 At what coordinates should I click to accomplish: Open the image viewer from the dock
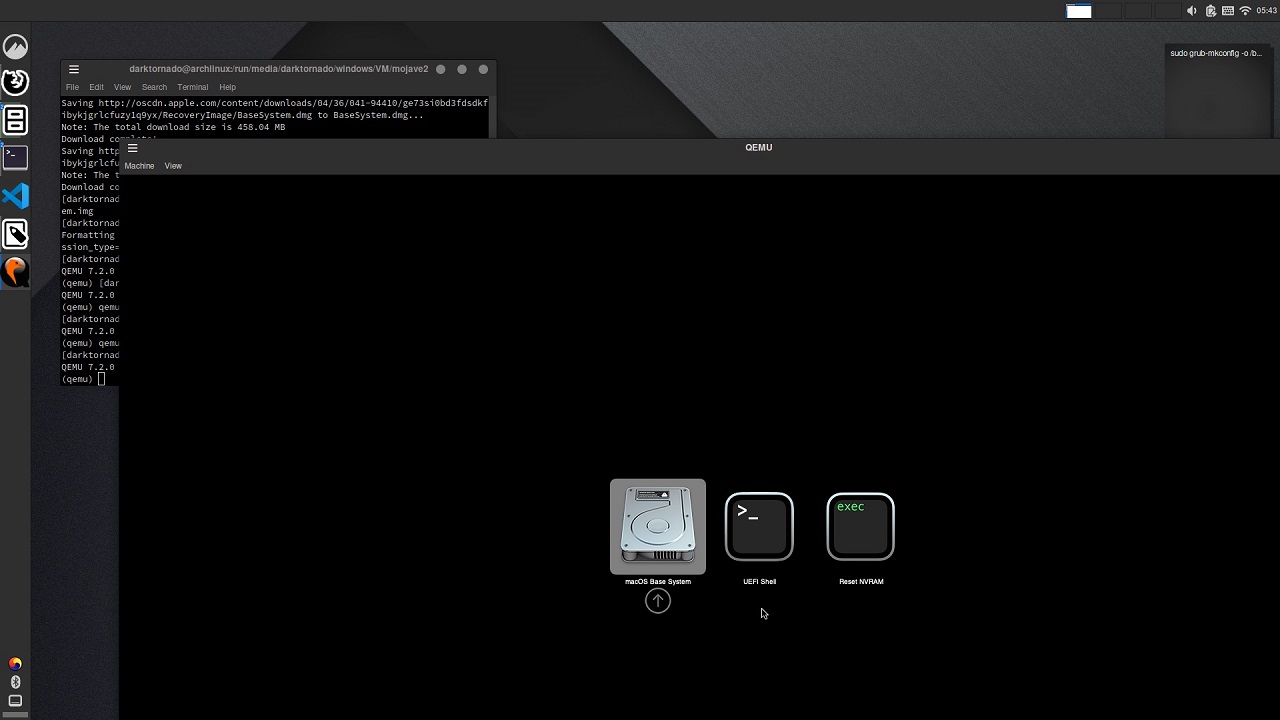point(15,234)
